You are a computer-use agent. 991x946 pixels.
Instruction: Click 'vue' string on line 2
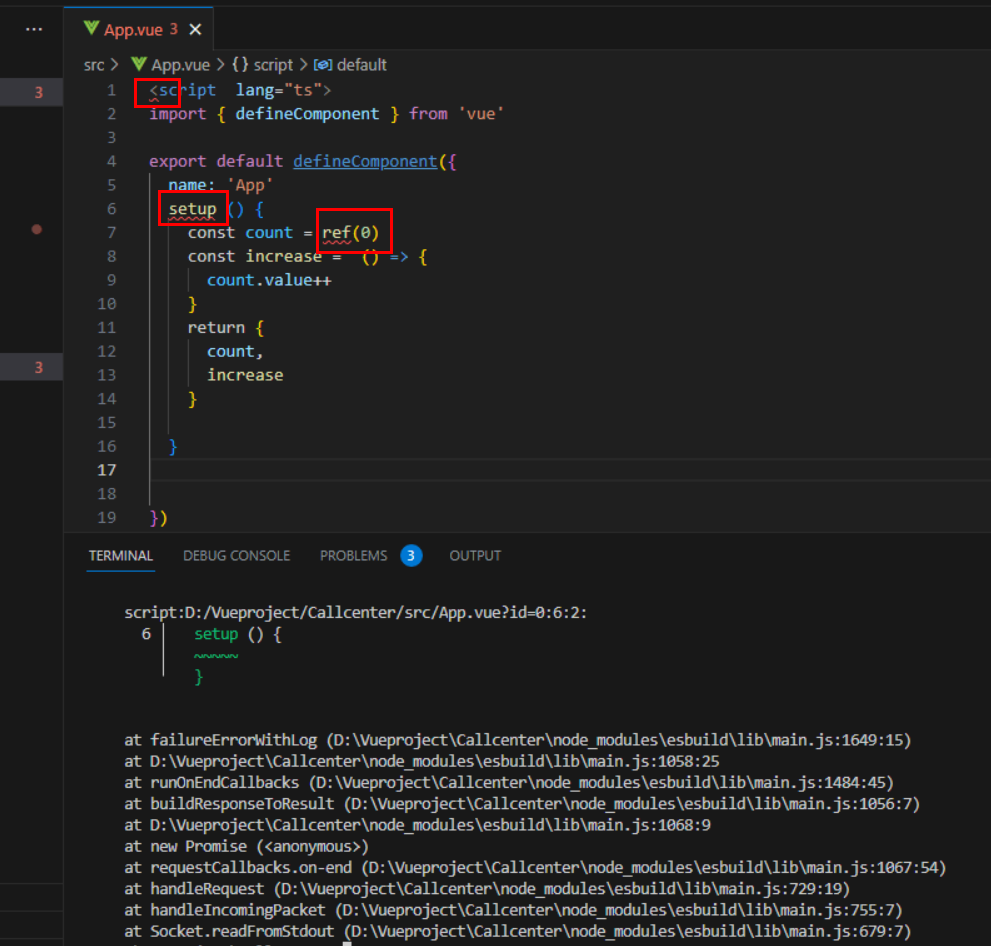[482, 114]
